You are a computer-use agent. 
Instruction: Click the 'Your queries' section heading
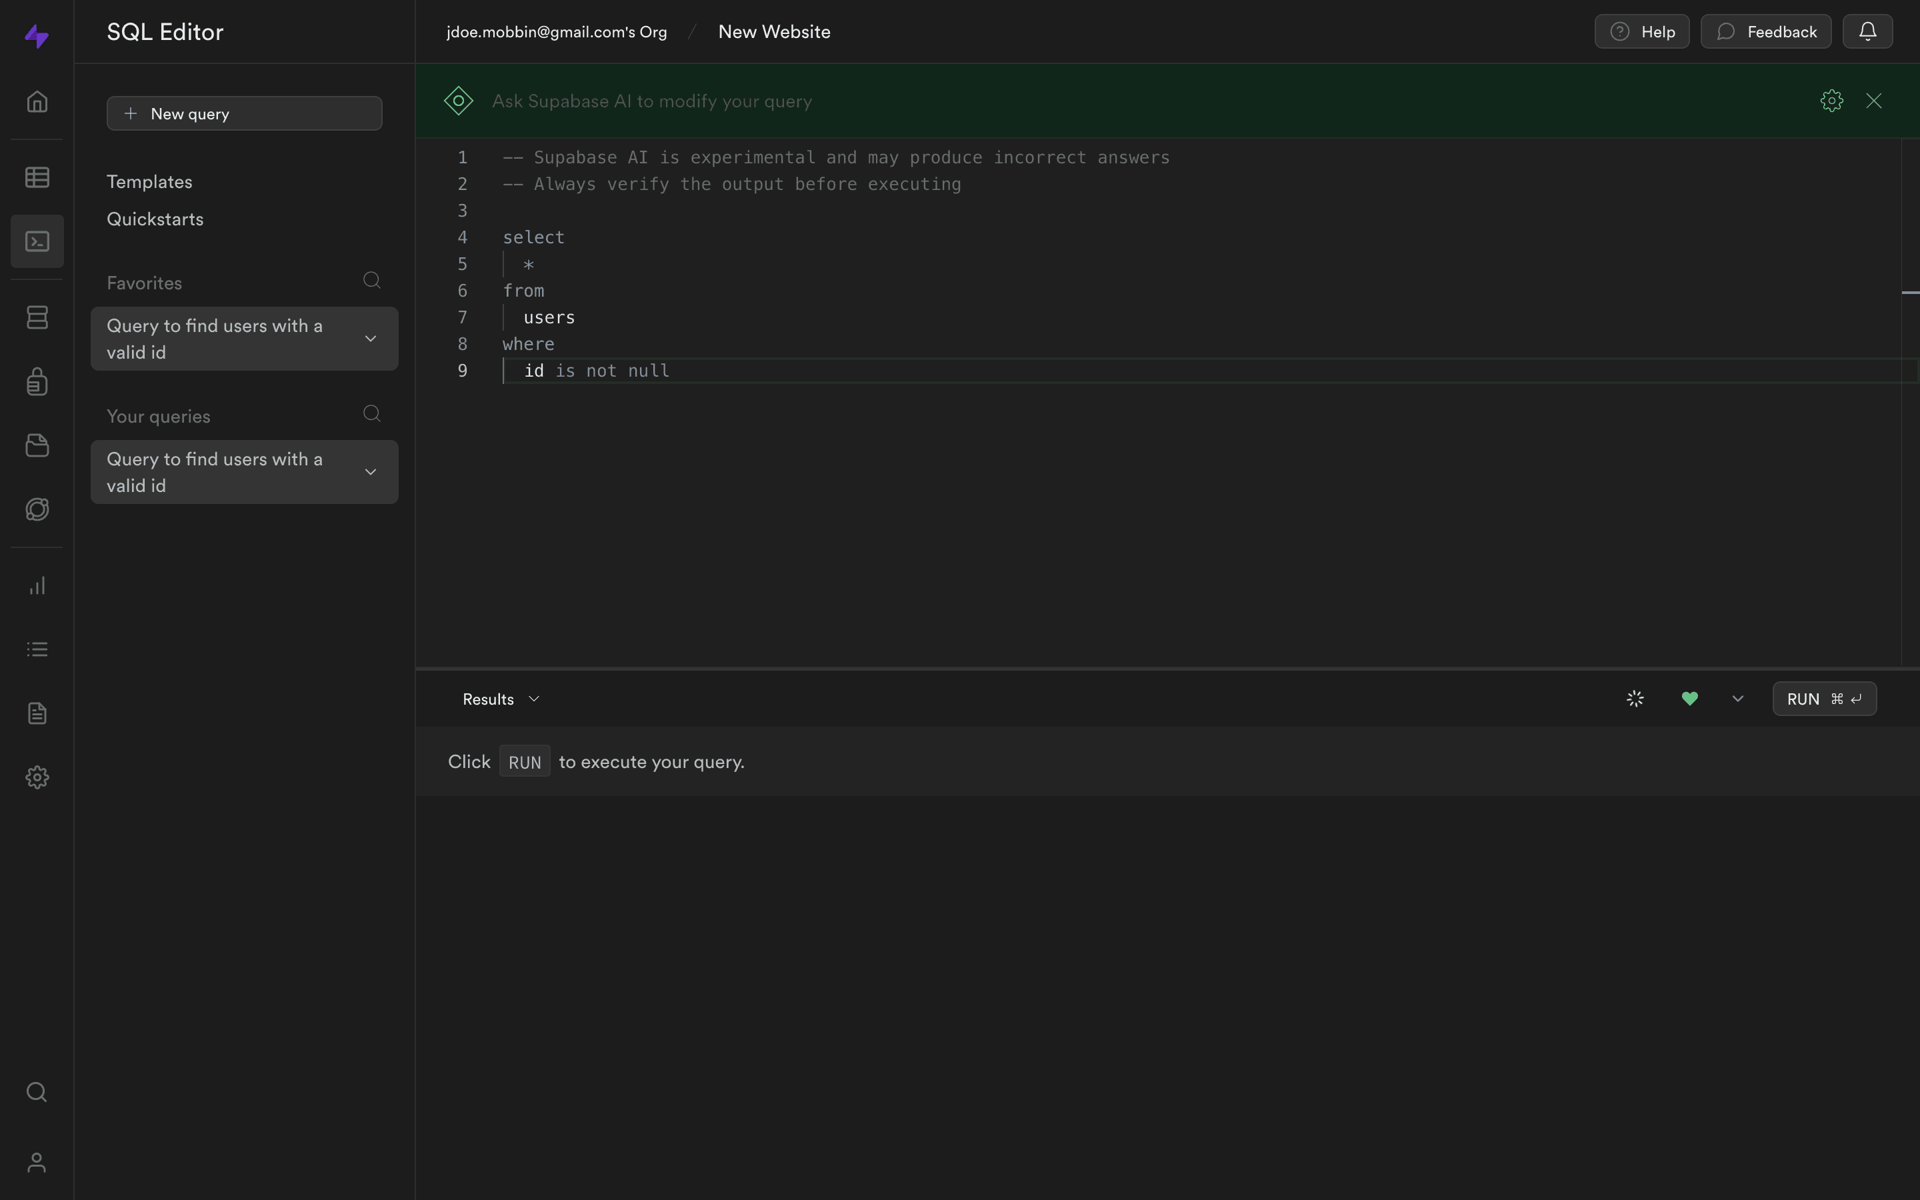point(158,416)
